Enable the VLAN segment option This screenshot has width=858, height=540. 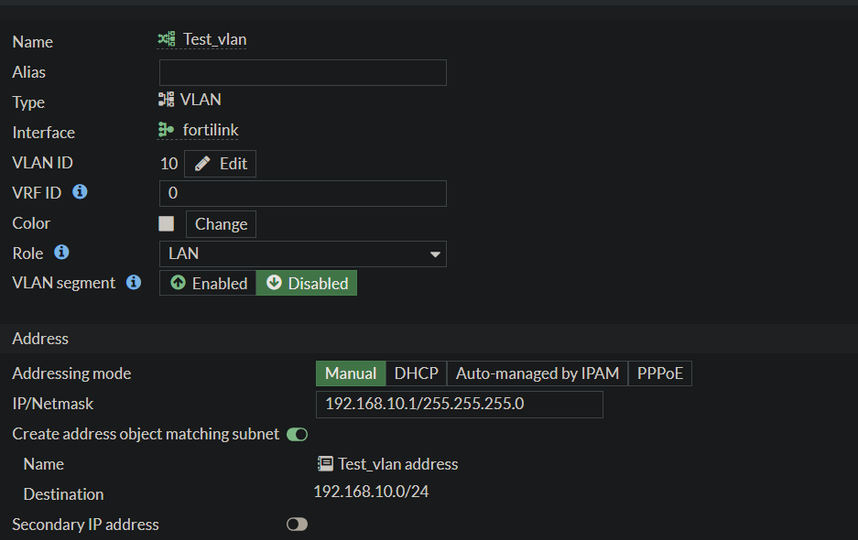click(208, 284)
